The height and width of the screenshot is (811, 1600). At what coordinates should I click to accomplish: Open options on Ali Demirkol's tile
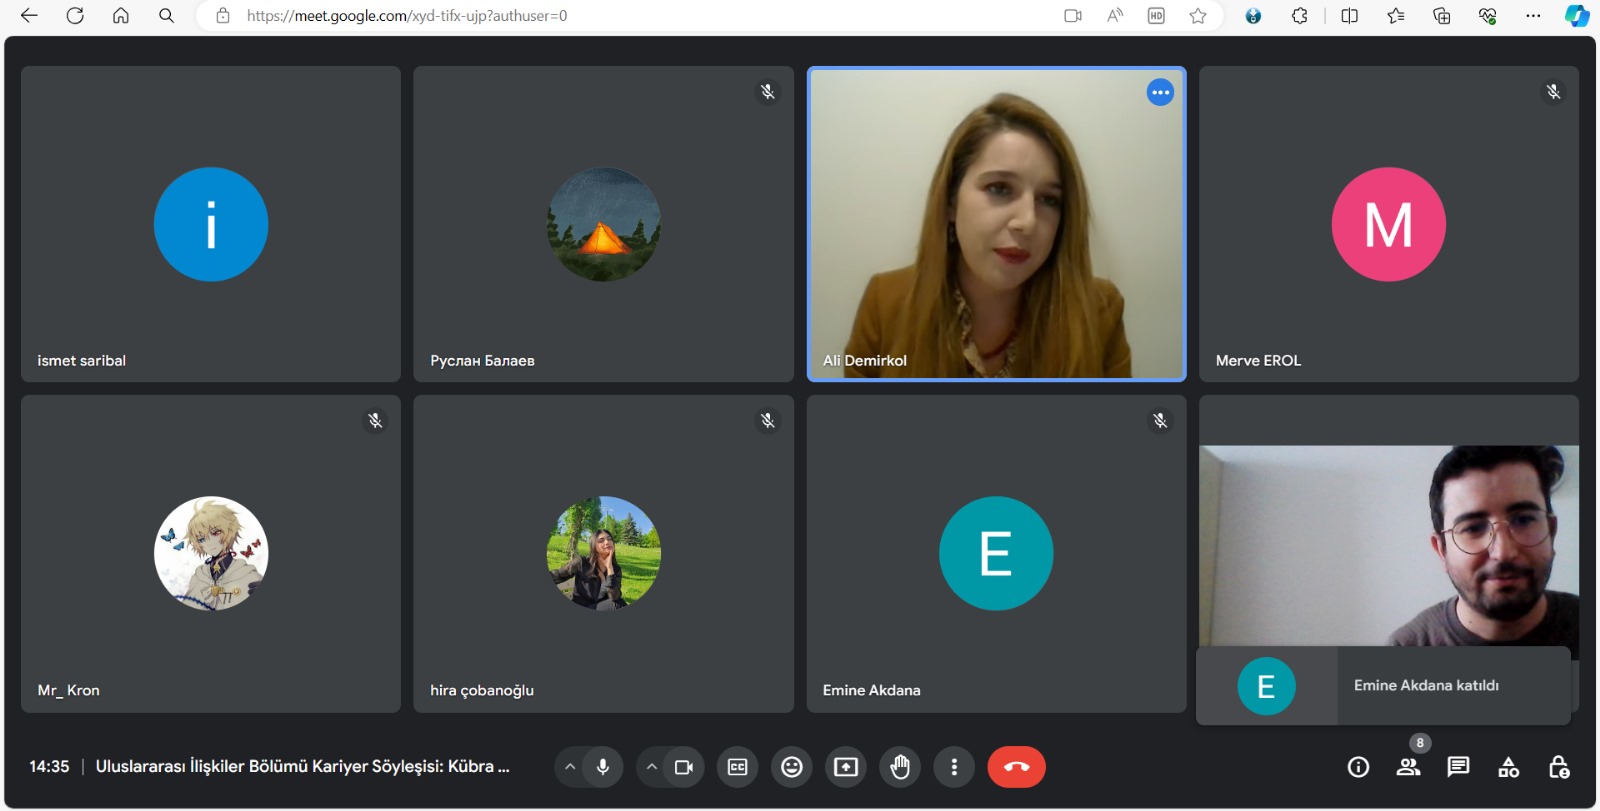tap(1160, 92)
